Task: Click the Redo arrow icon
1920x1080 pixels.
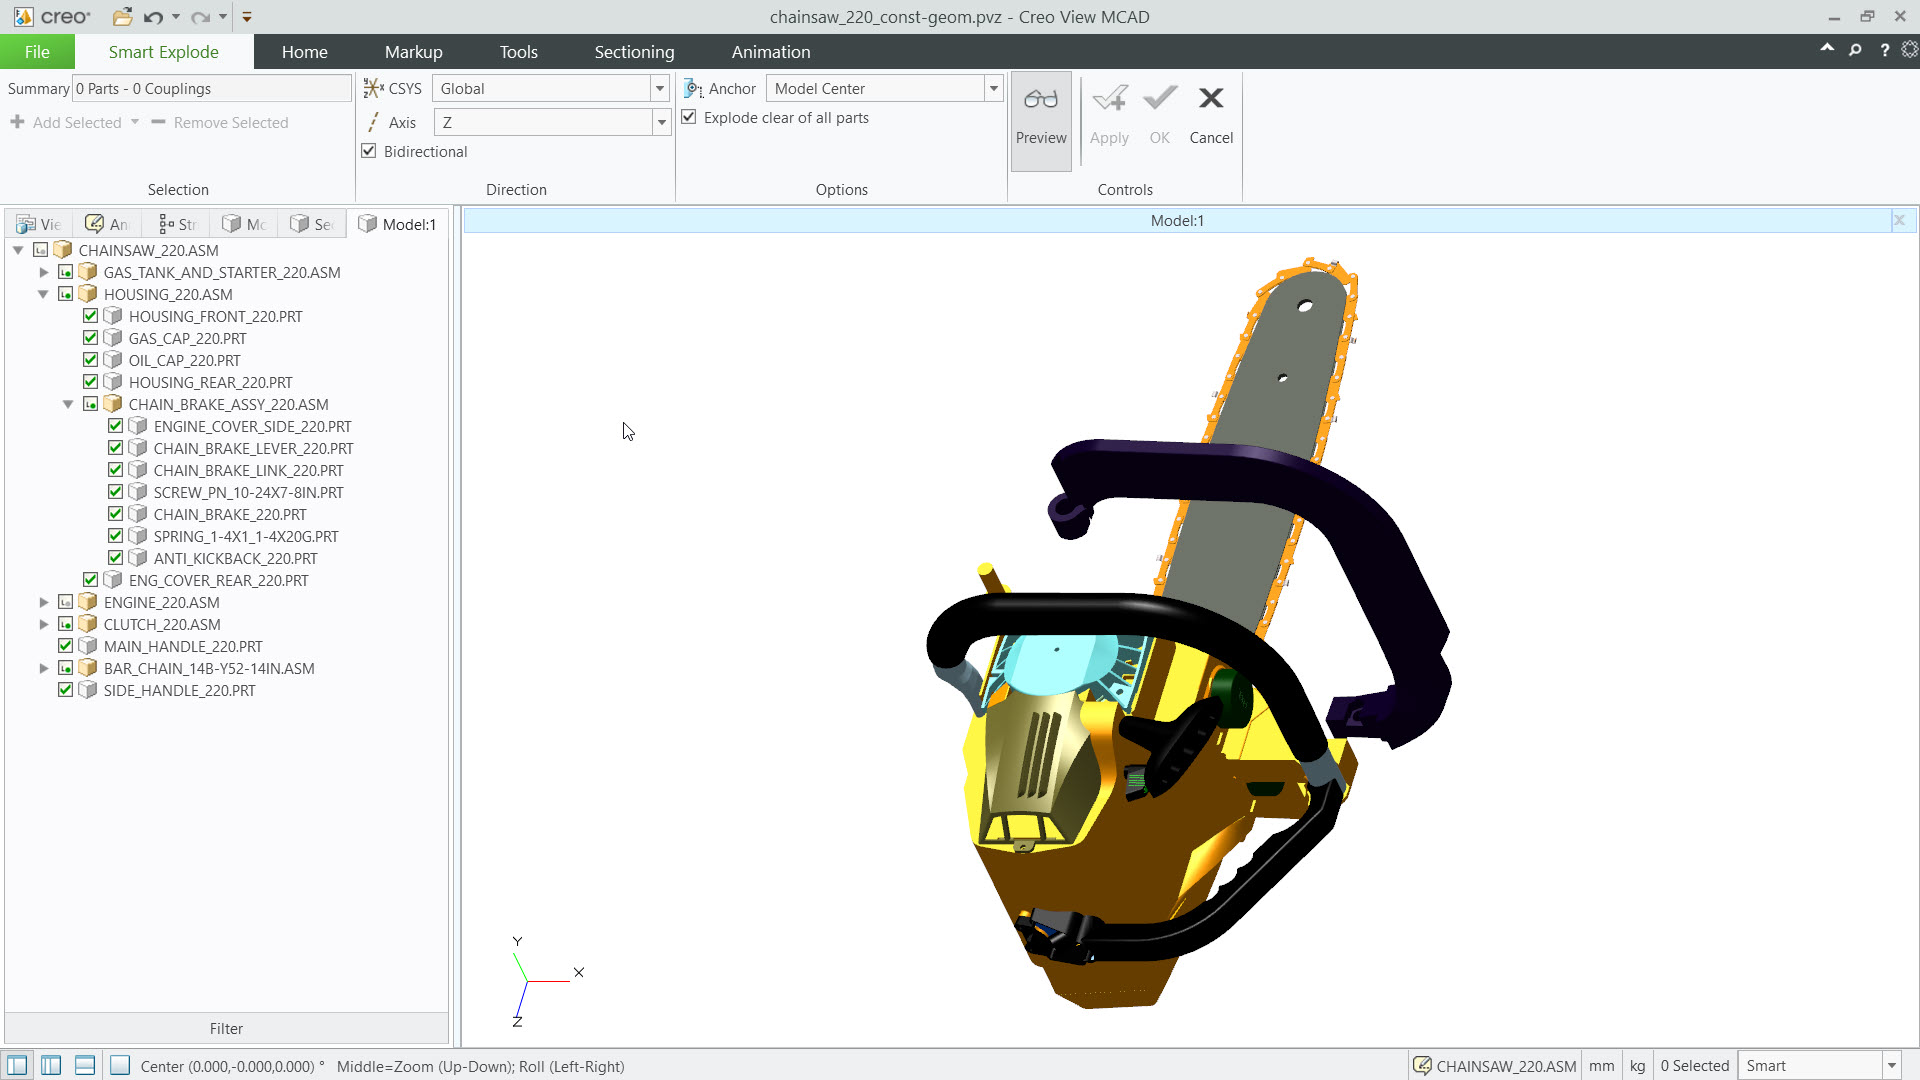Action: pos(200,17)
